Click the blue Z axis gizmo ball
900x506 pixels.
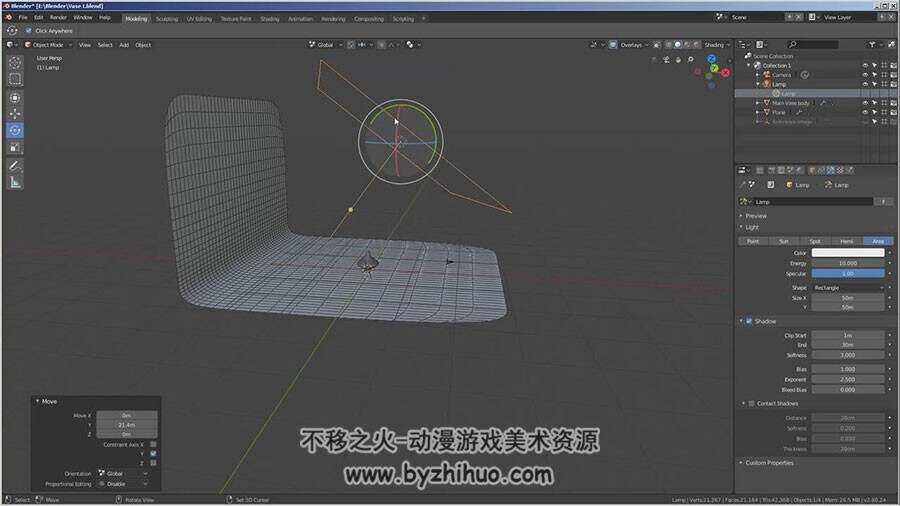tap(712, 59)
